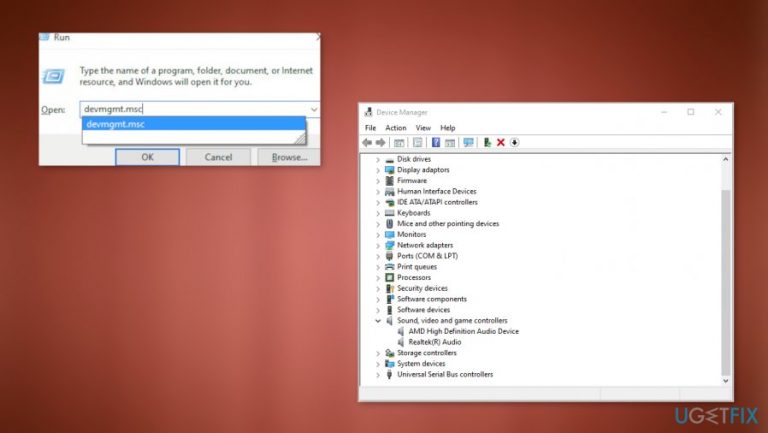
Task: Click the green Update driver toolbar icon
Action: [487, 143]
